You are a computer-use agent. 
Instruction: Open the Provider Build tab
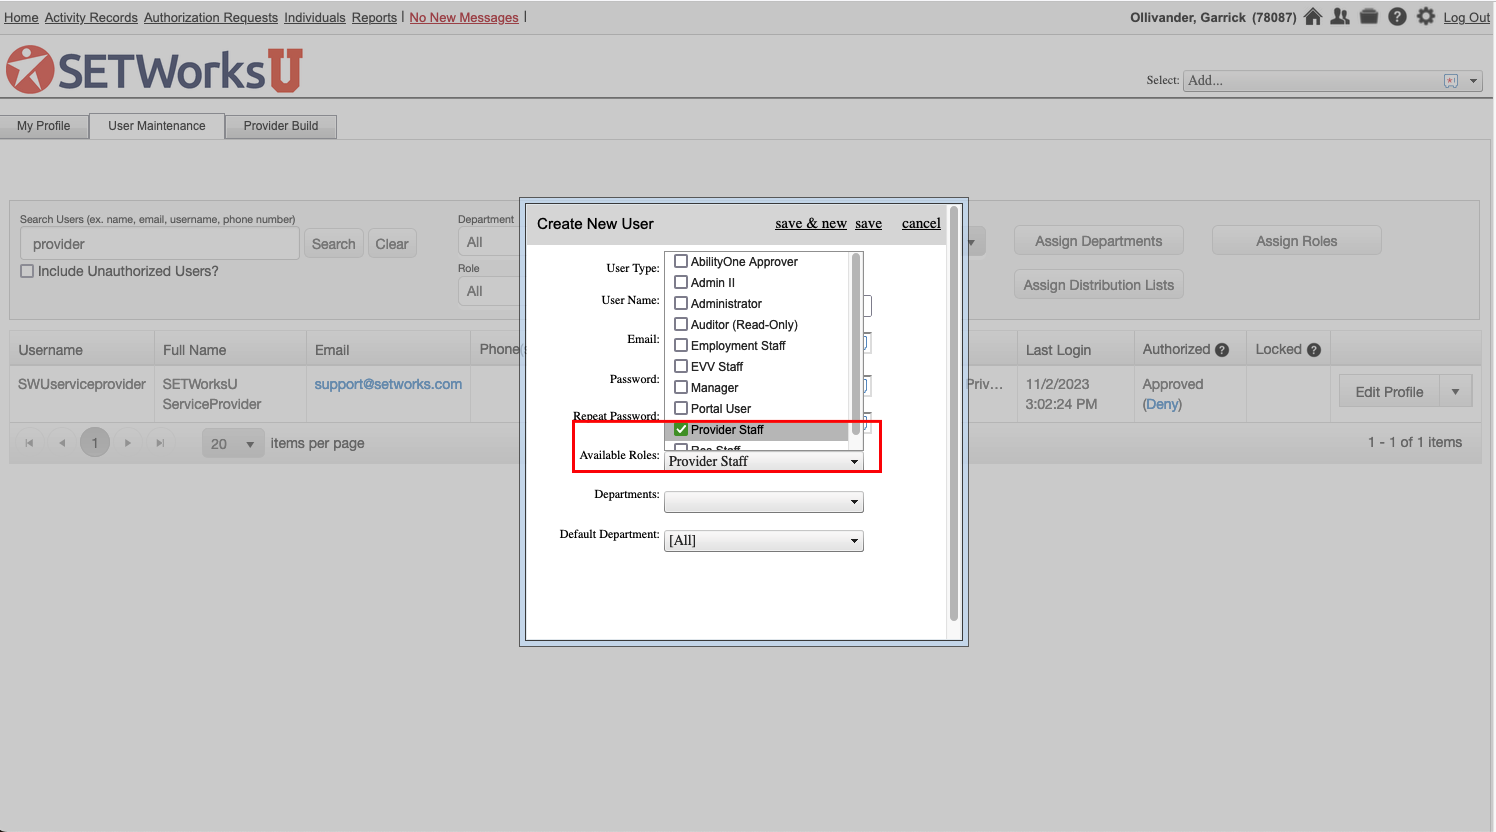coord(281,126)
